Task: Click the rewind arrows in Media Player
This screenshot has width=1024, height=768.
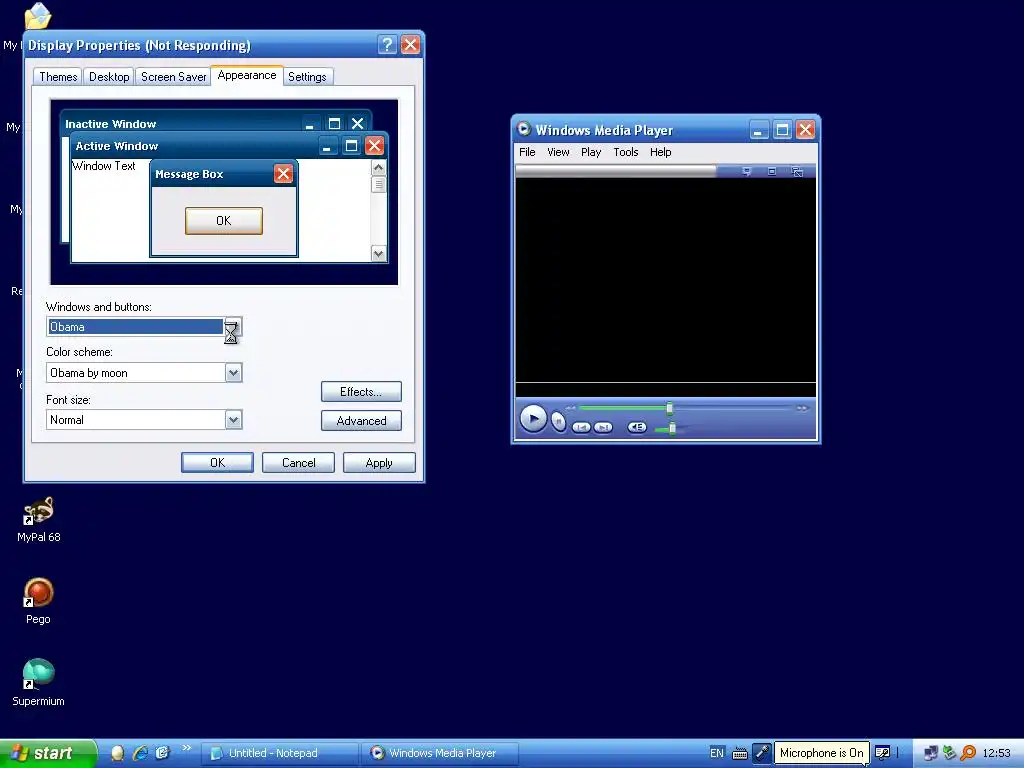Action: tap(571, 408)
